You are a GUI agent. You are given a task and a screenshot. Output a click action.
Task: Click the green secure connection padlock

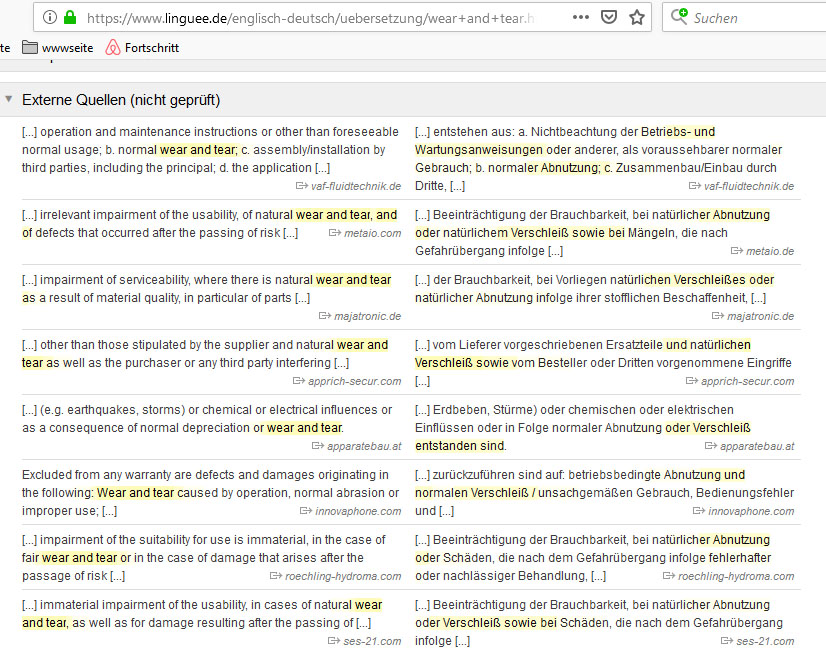70,18
